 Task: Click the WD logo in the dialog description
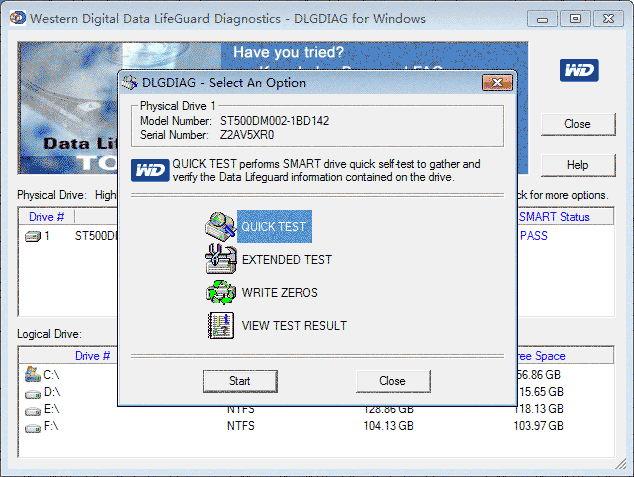pyautogui.click(x=150, y=170)
